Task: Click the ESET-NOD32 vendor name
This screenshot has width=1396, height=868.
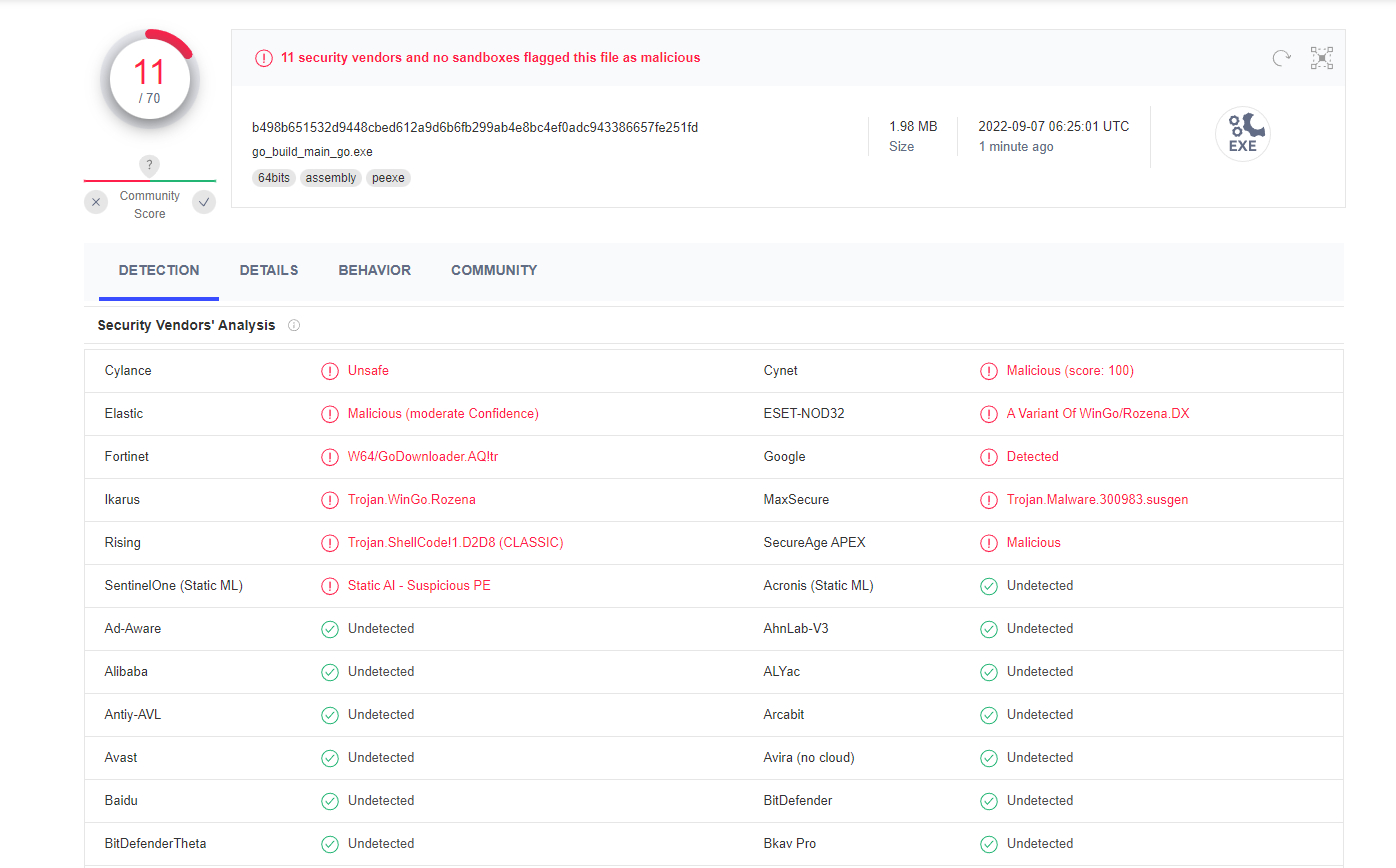Action: (x=804, y=414)
